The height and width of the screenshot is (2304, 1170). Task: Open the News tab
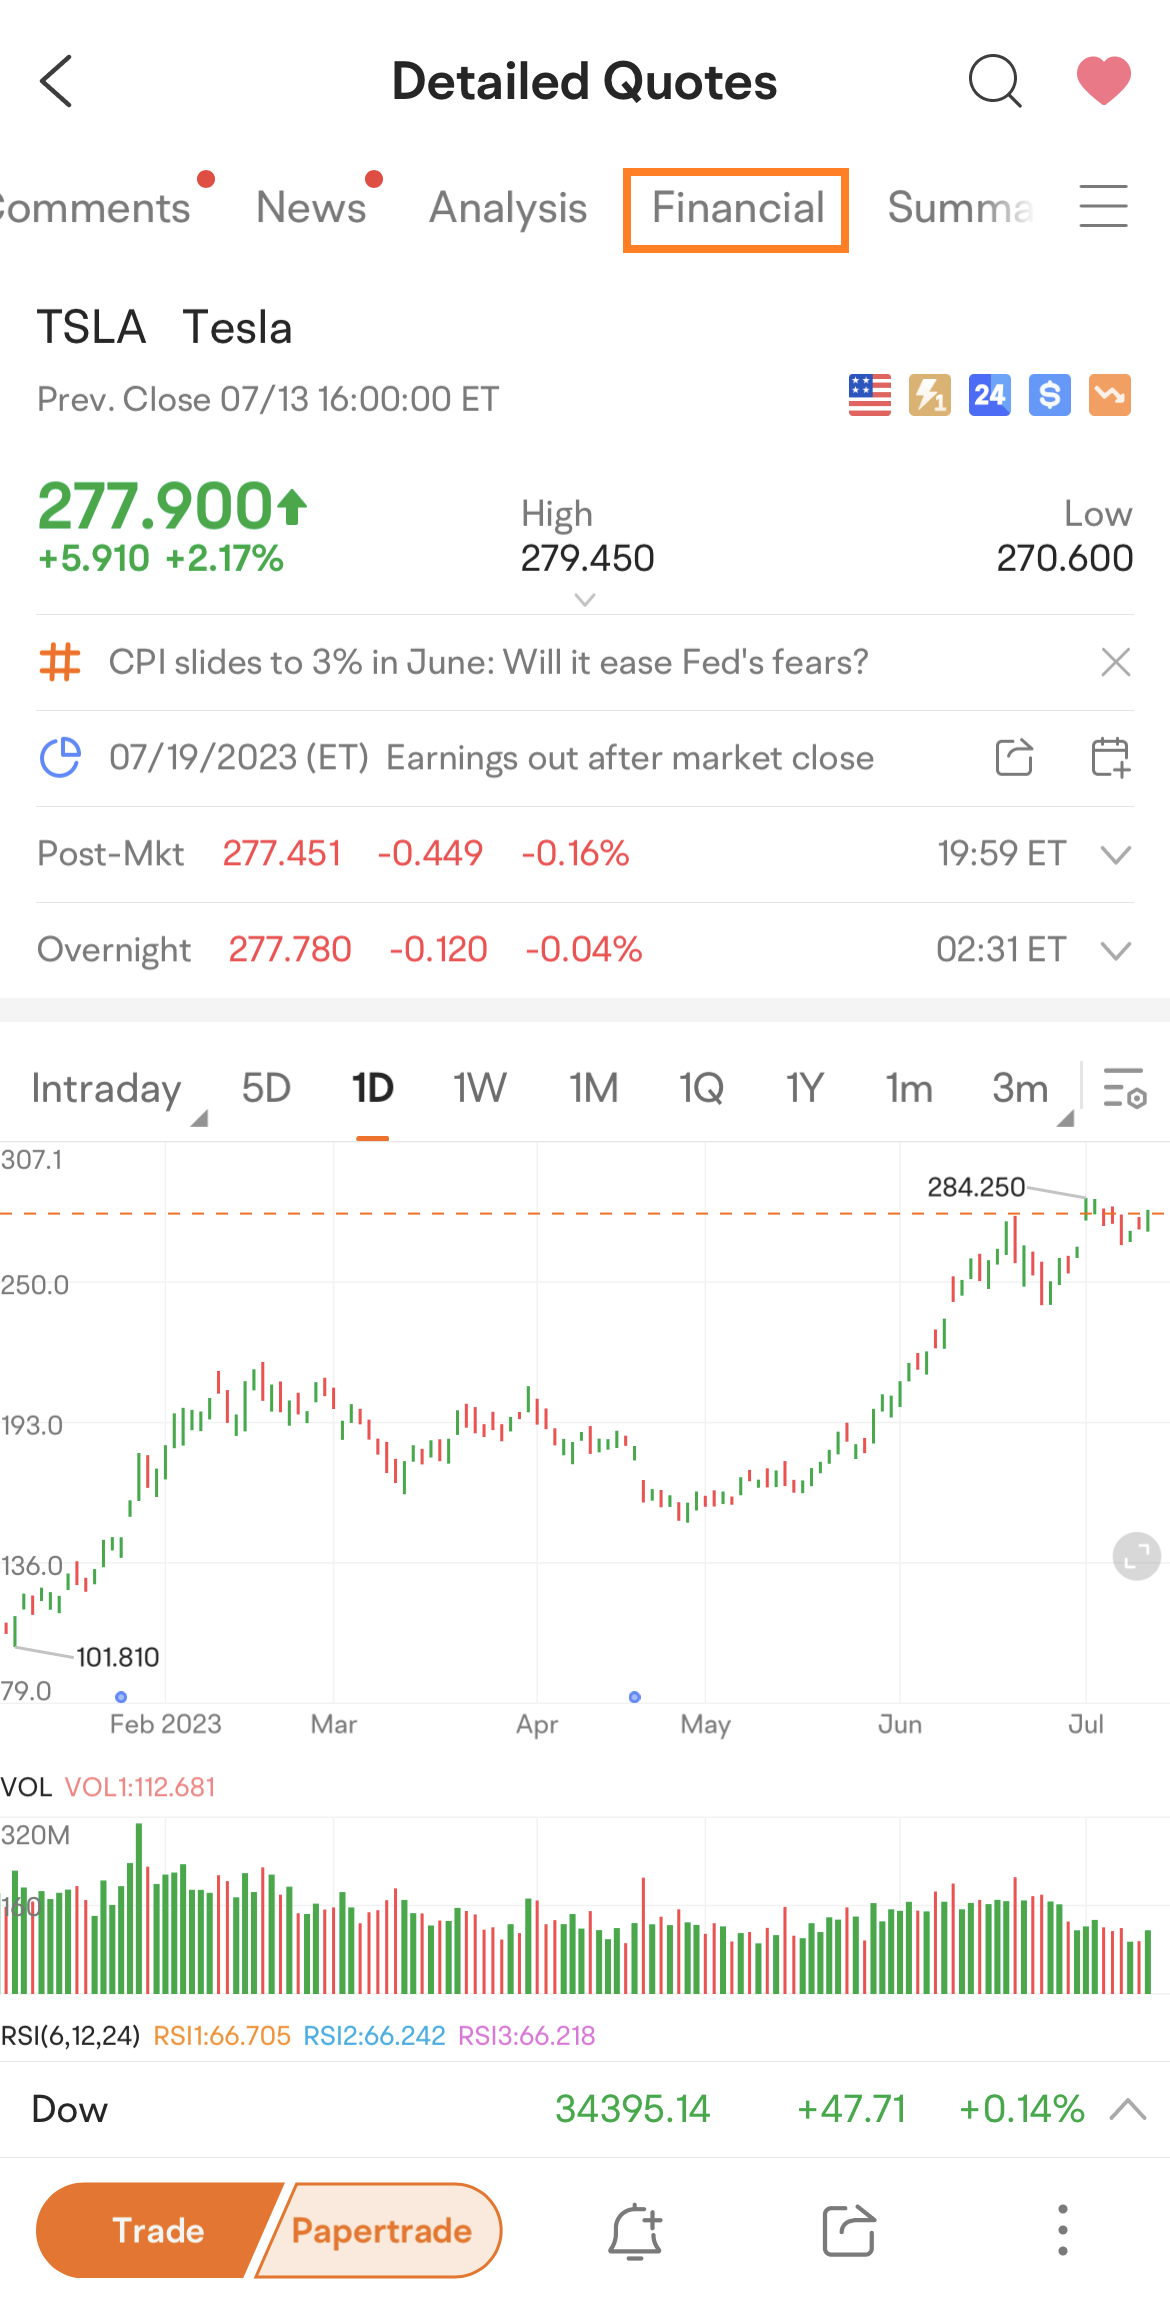click(311, 208)
